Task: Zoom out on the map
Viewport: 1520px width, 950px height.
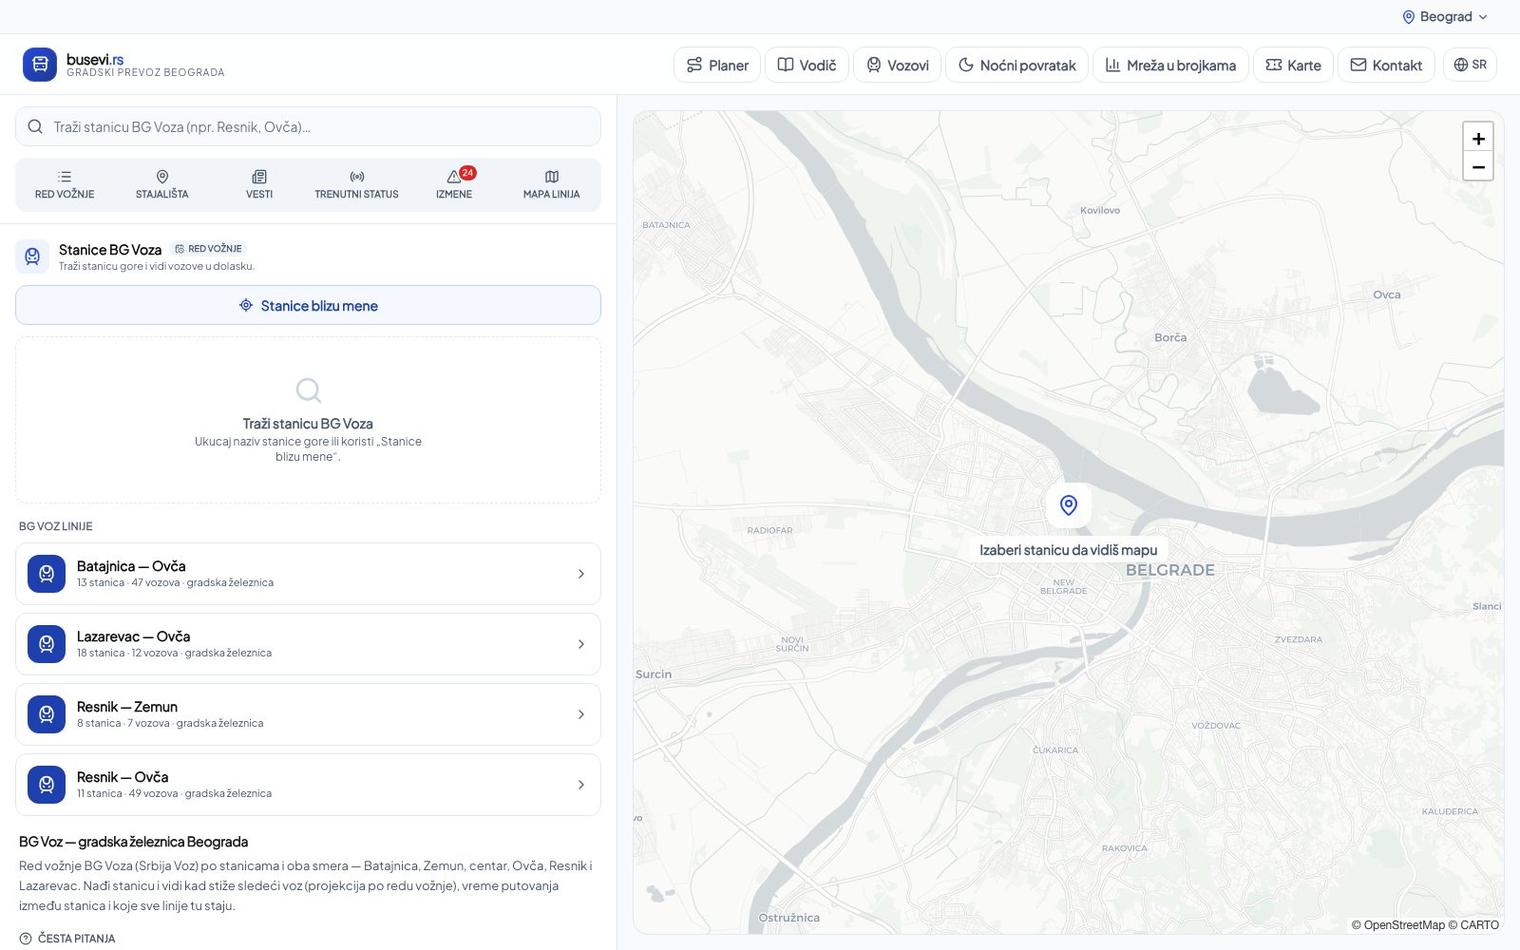Action: point(1478,167)
